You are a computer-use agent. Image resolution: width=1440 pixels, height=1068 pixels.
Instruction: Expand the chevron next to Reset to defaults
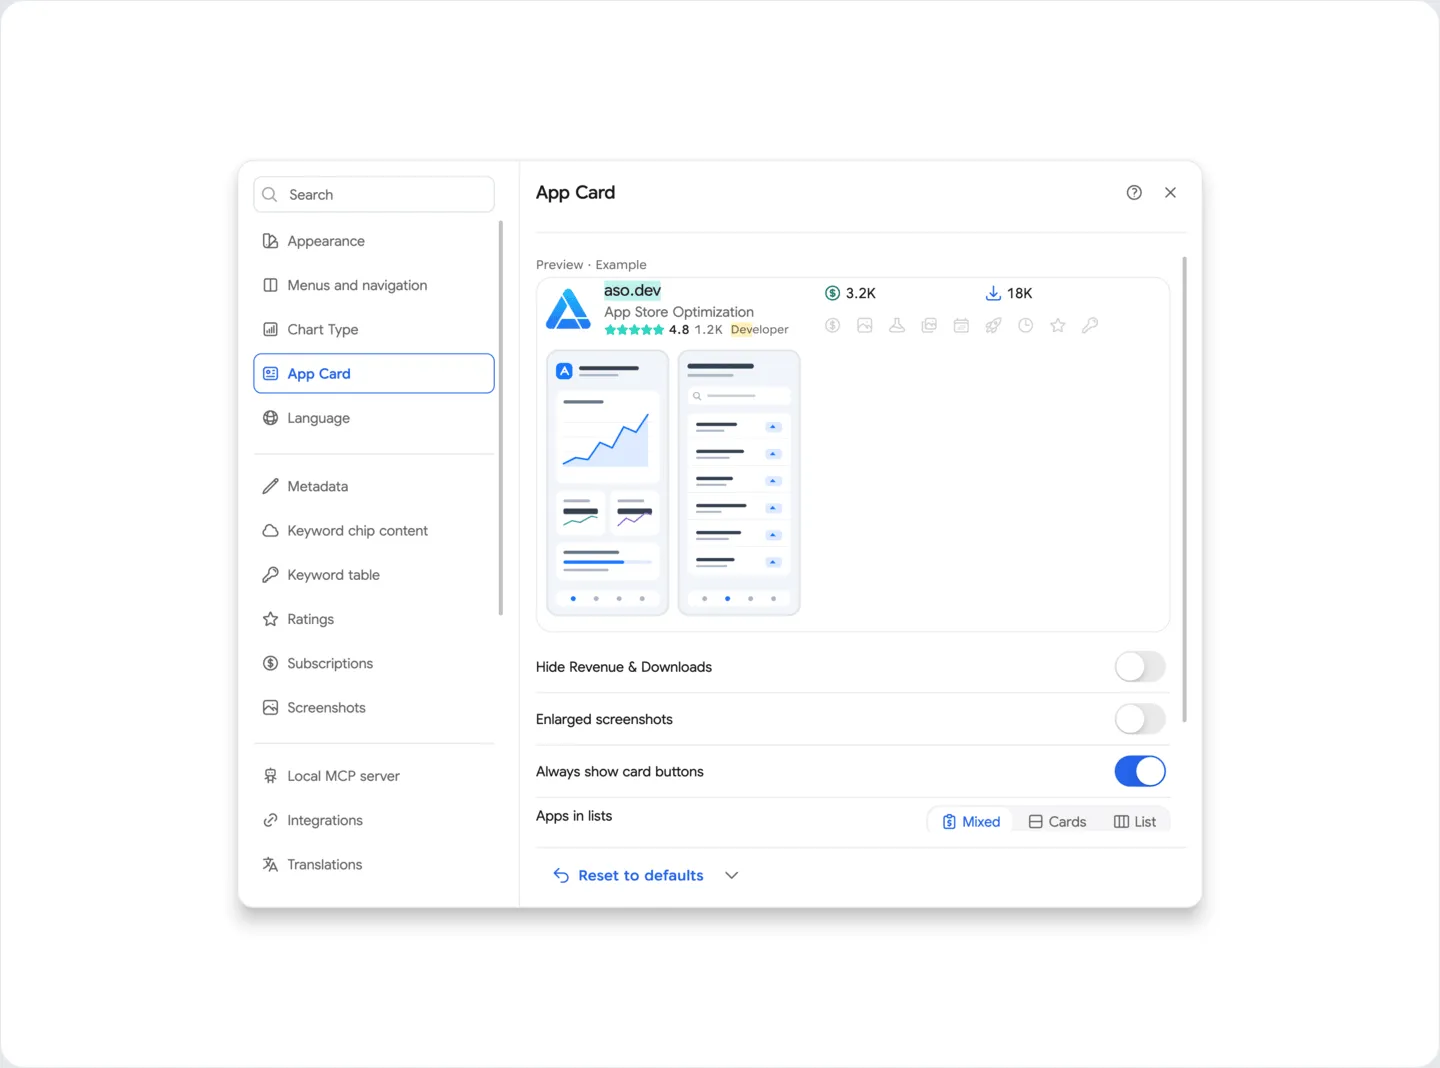tap(732, 875)
